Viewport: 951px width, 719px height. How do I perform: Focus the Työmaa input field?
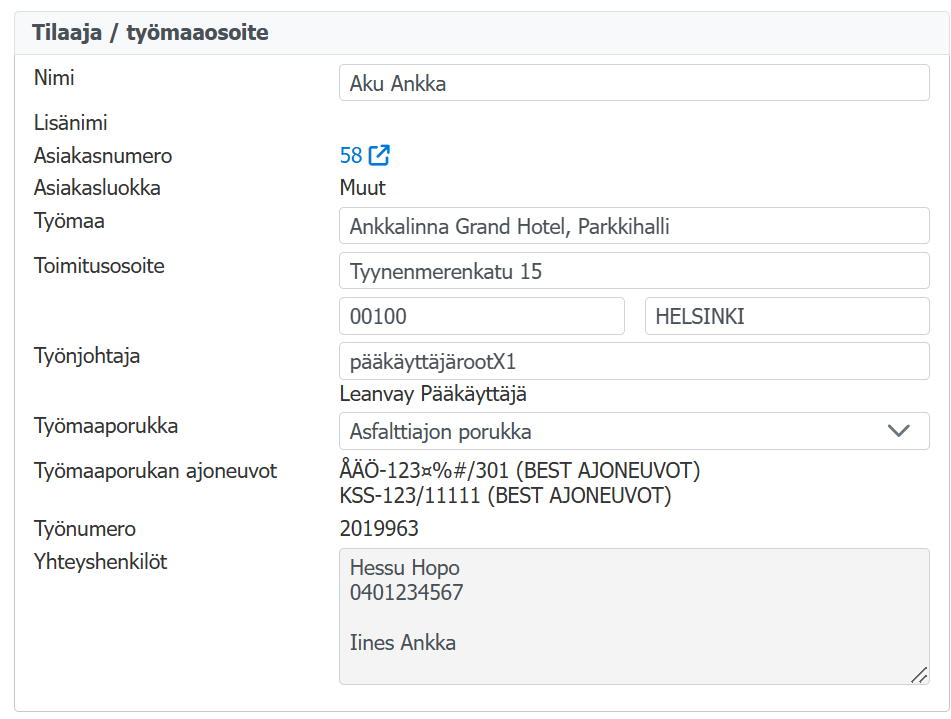634,226
